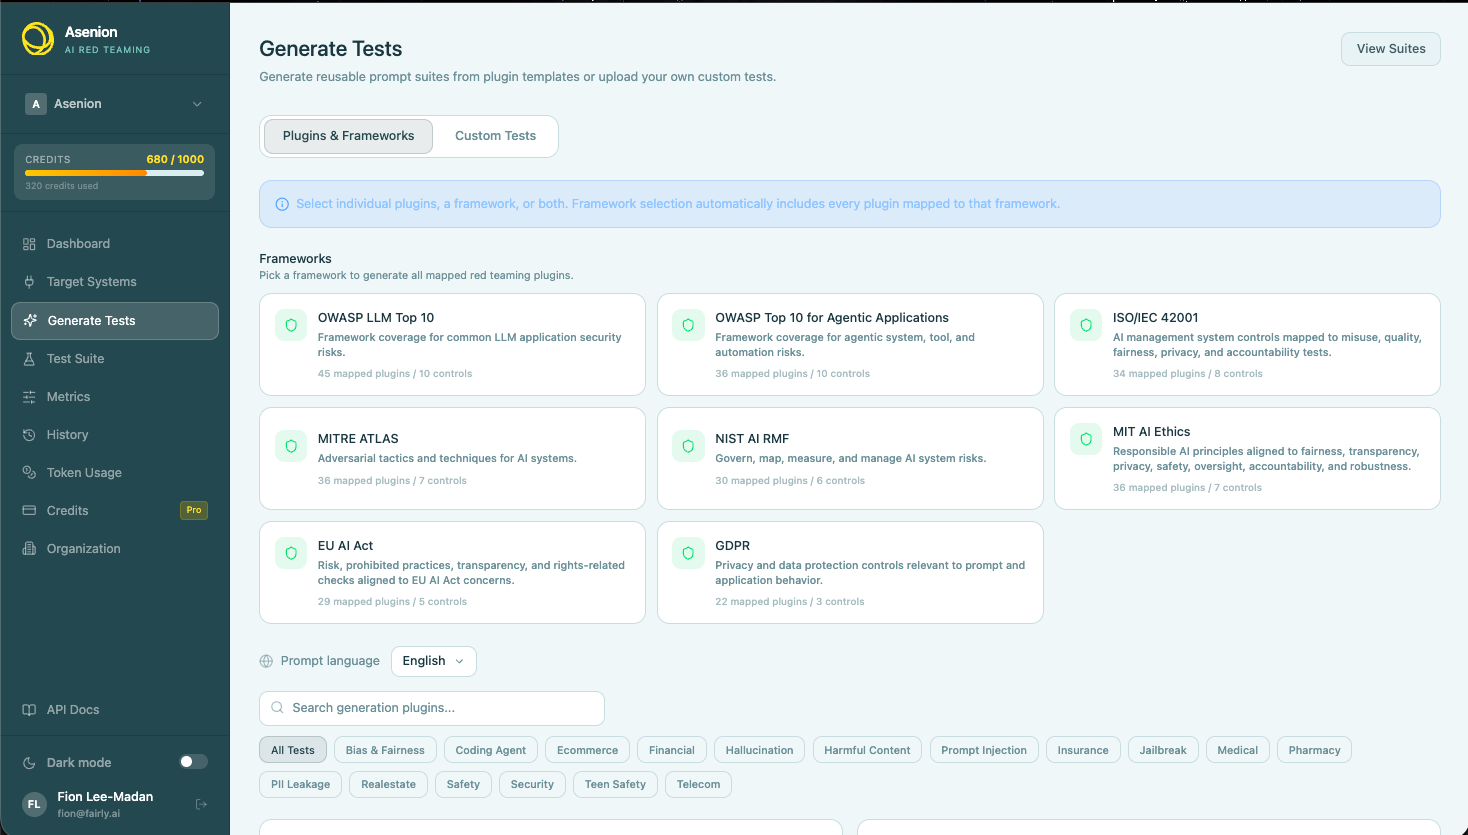Filter plugins by Telecom

(x=698, y=784)
